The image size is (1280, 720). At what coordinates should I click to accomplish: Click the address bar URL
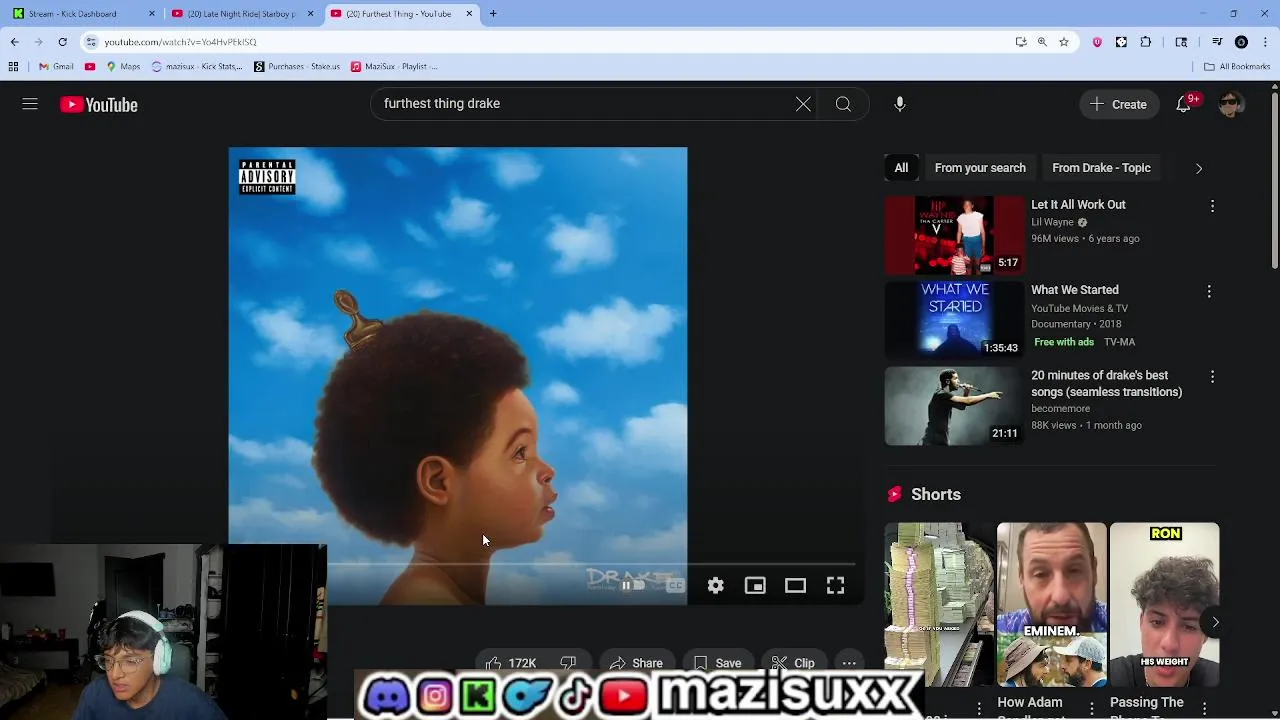pos(180,42)
